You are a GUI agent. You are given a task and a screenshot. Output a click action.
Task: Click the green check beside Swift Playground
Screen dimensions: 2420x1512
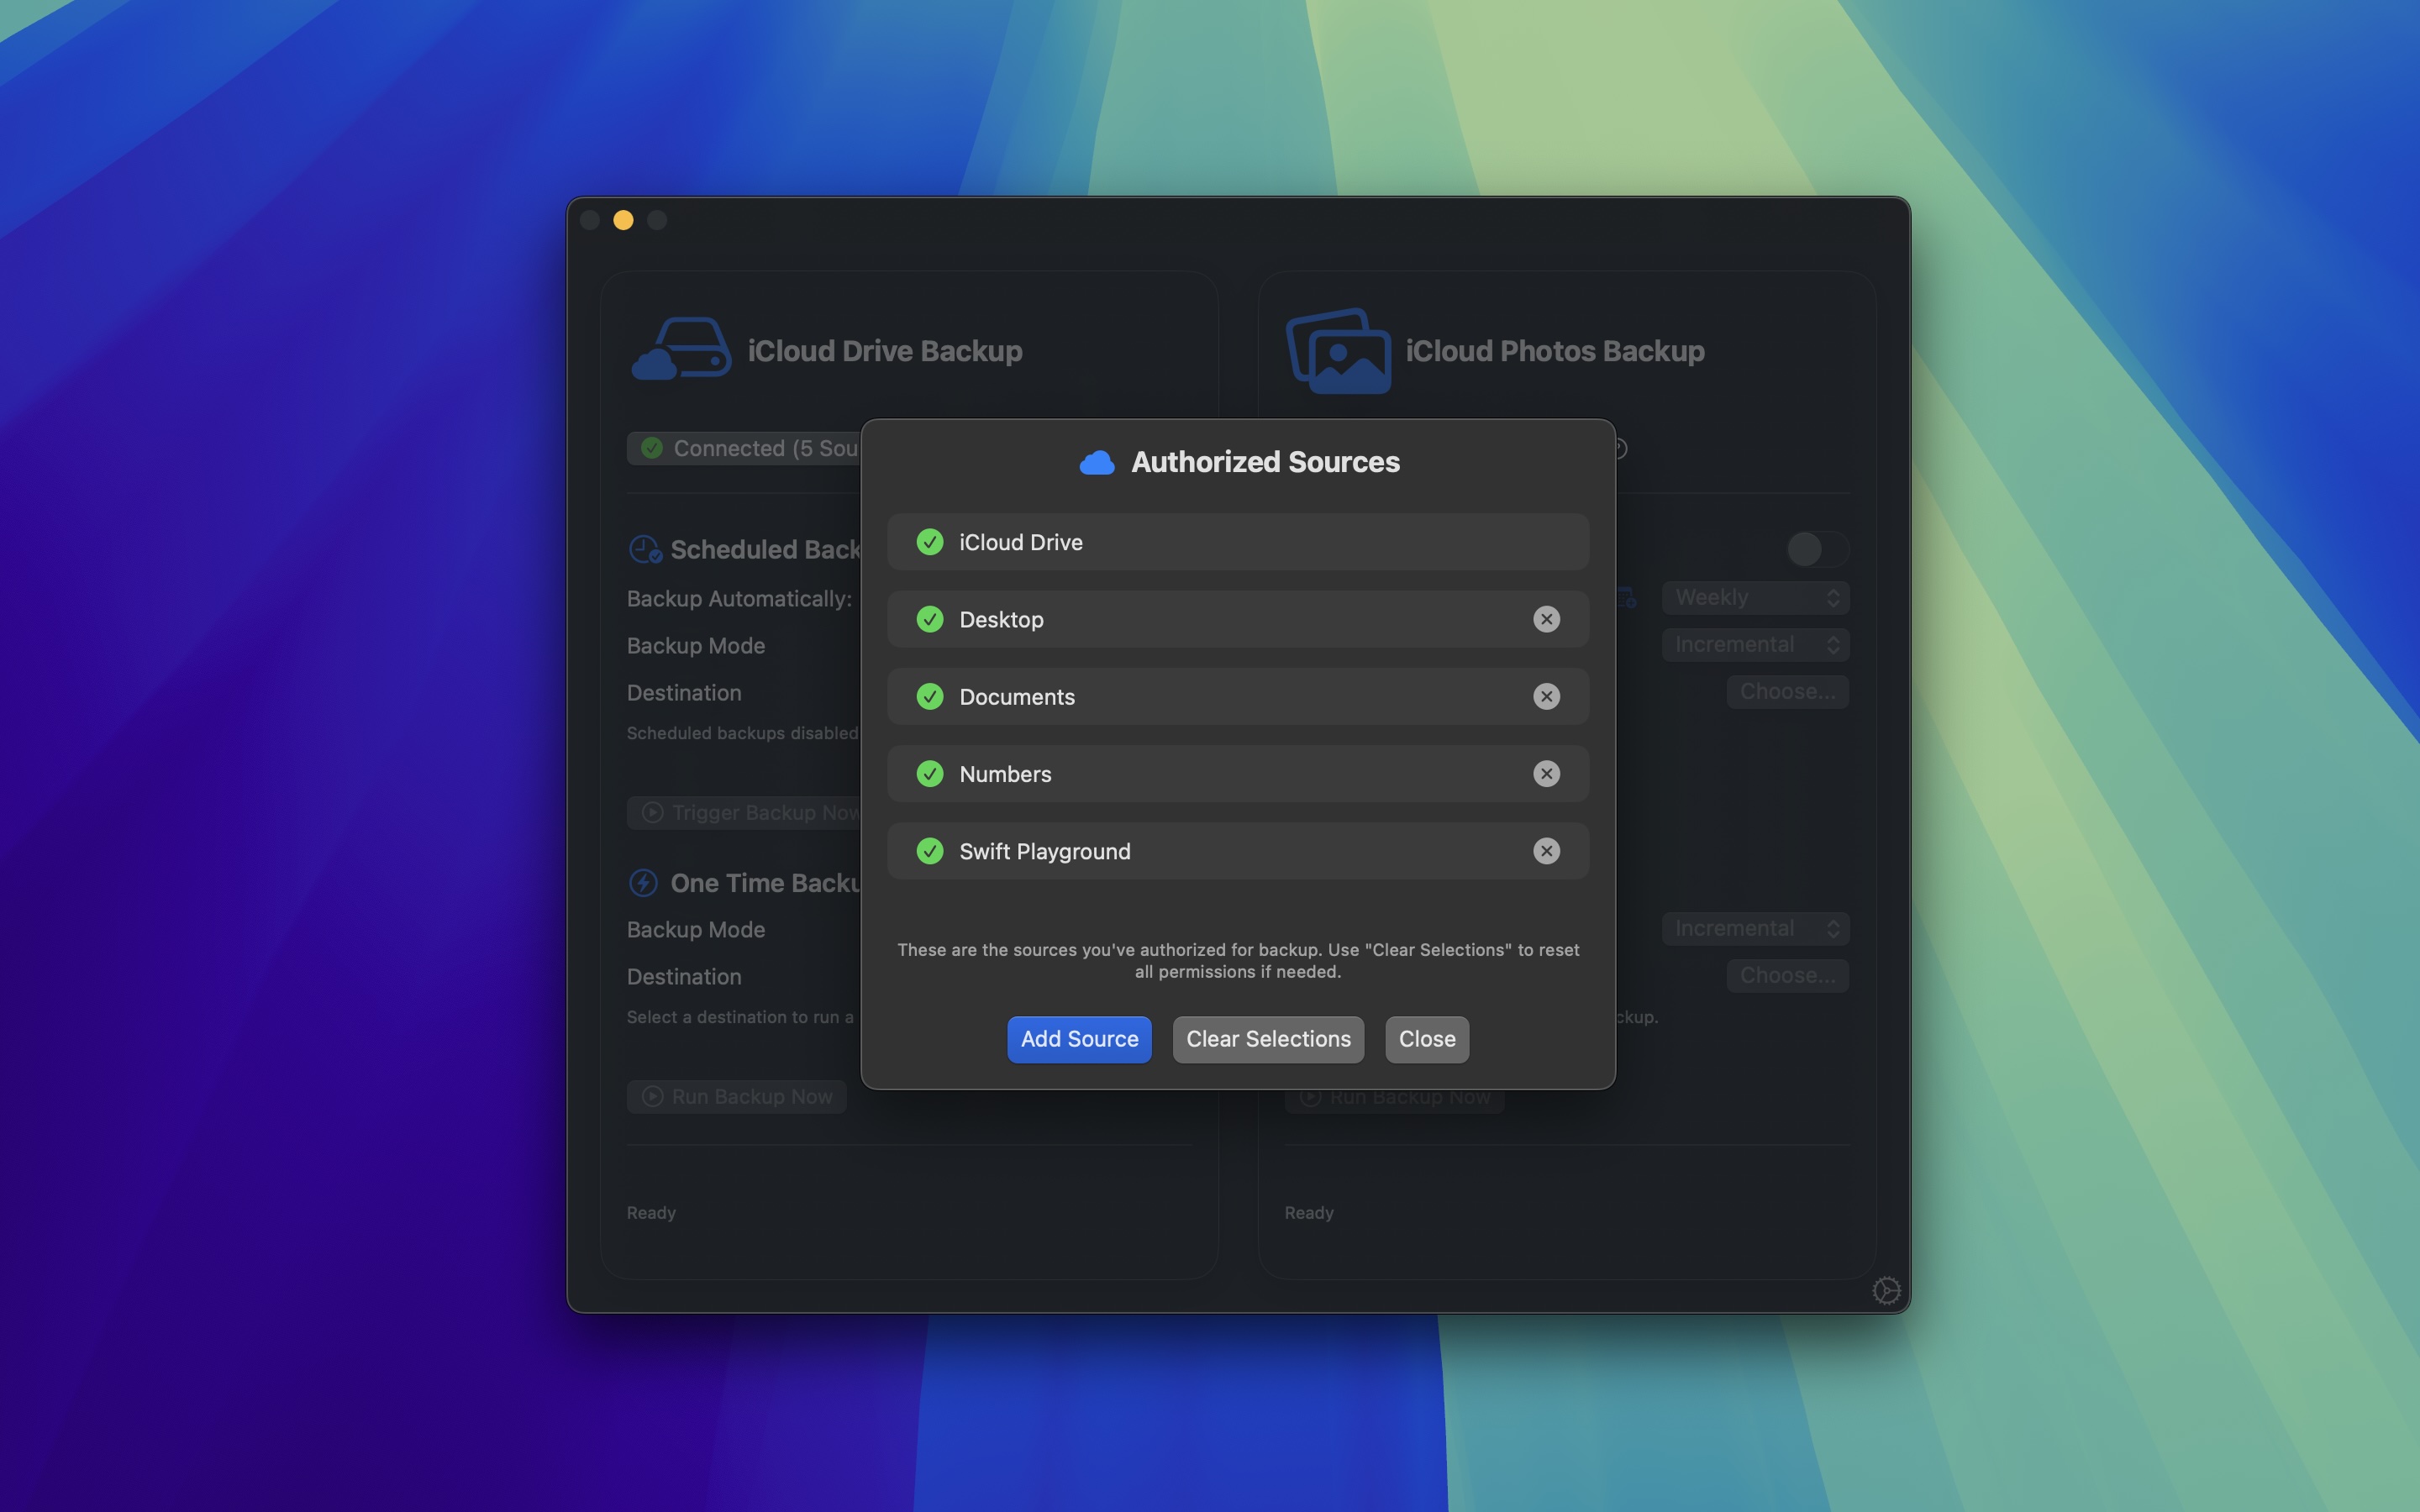(x=930, y=851)
